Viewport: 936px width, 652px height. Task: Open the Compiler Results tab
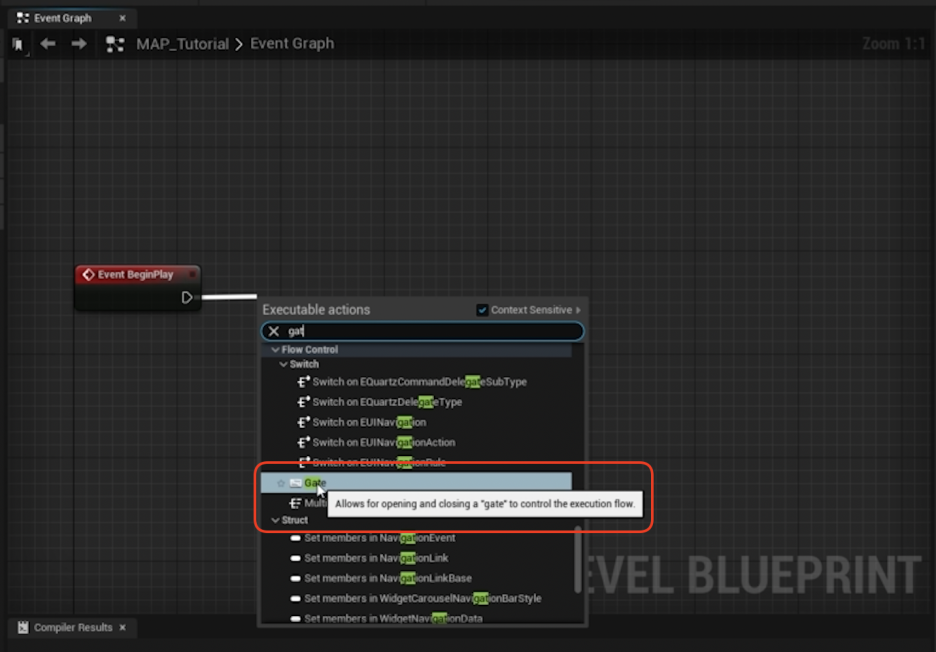pos(73,628)
